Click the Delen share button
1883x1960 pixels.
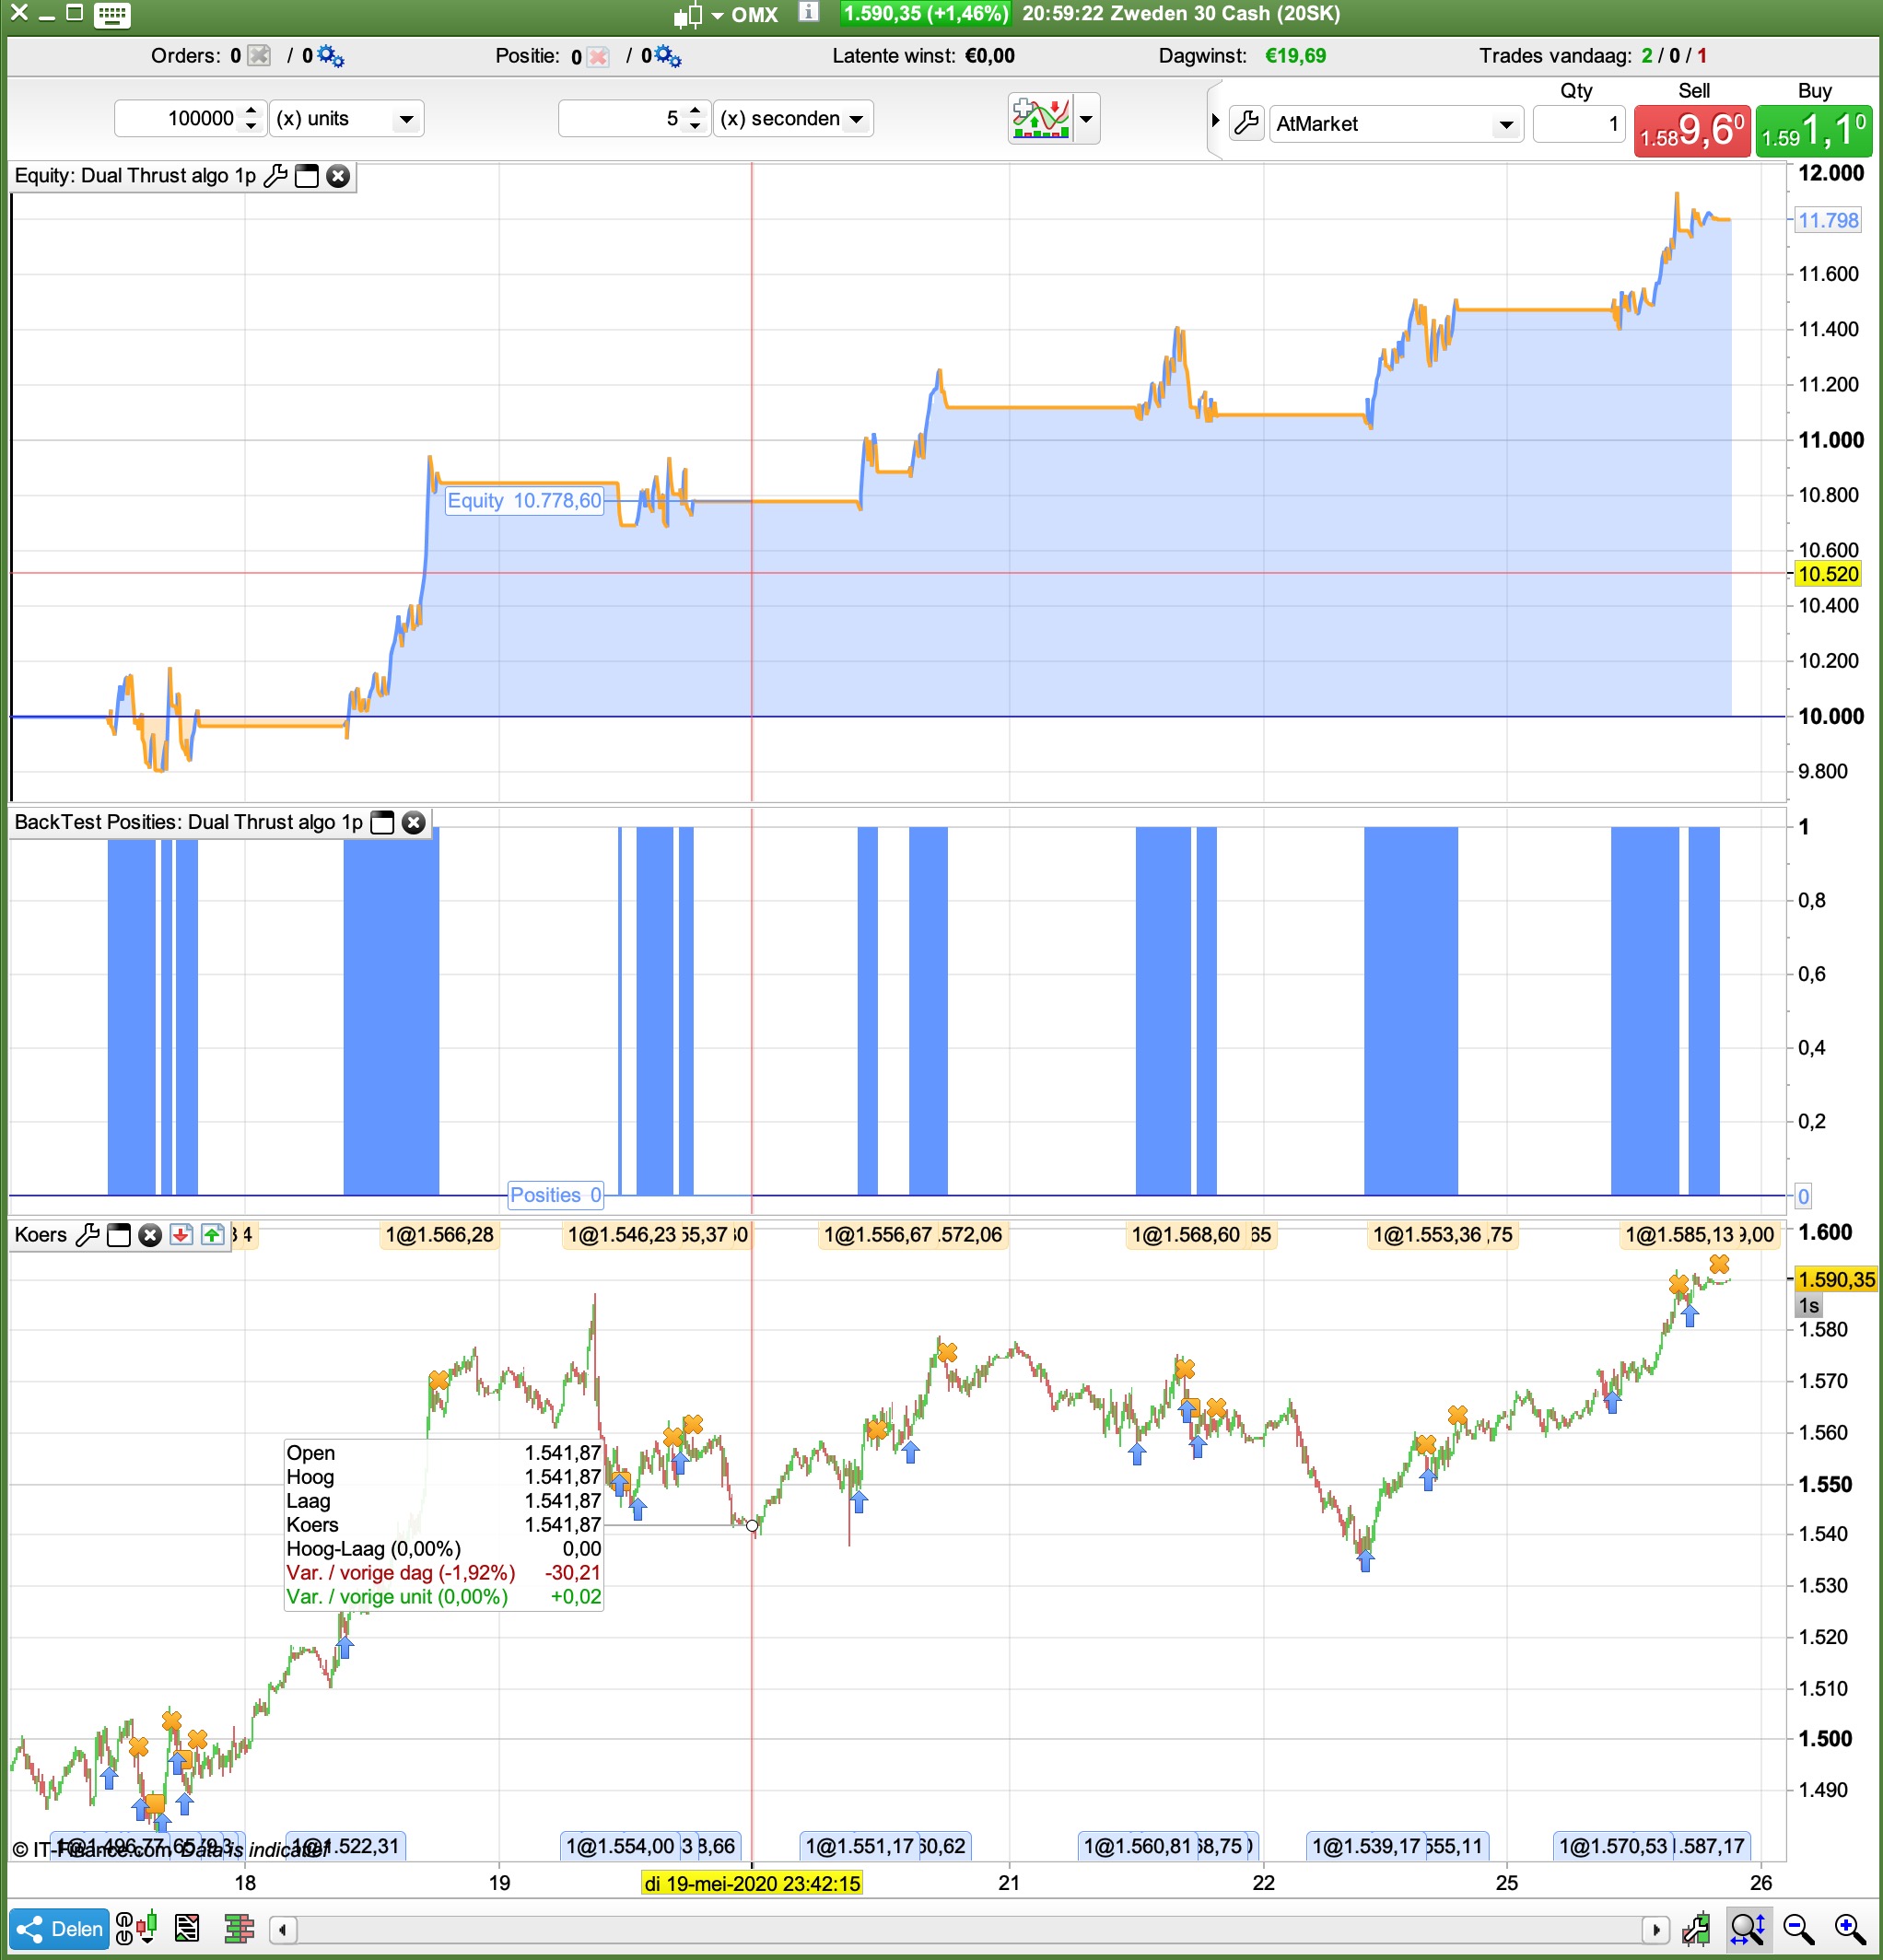[60, 1928]
